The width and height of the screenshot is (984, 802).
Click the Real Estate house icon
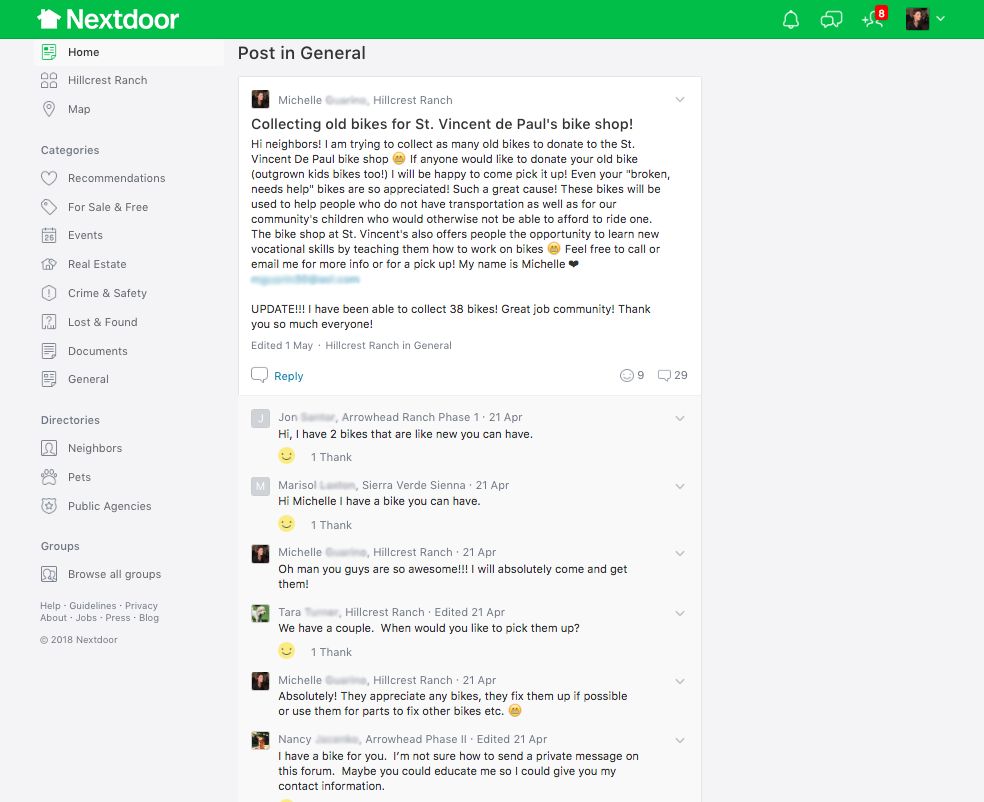click(x=49, y=264)
